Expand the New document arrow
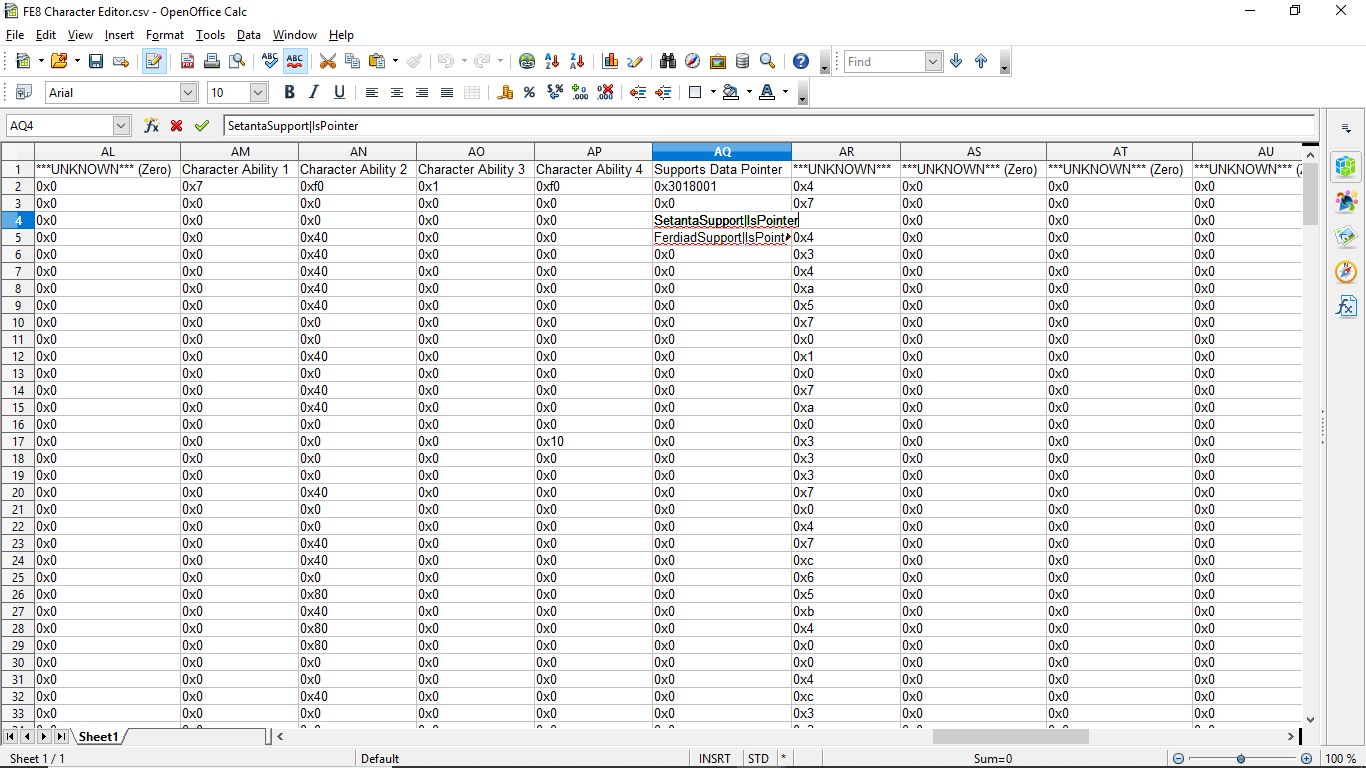 point(41,62)
